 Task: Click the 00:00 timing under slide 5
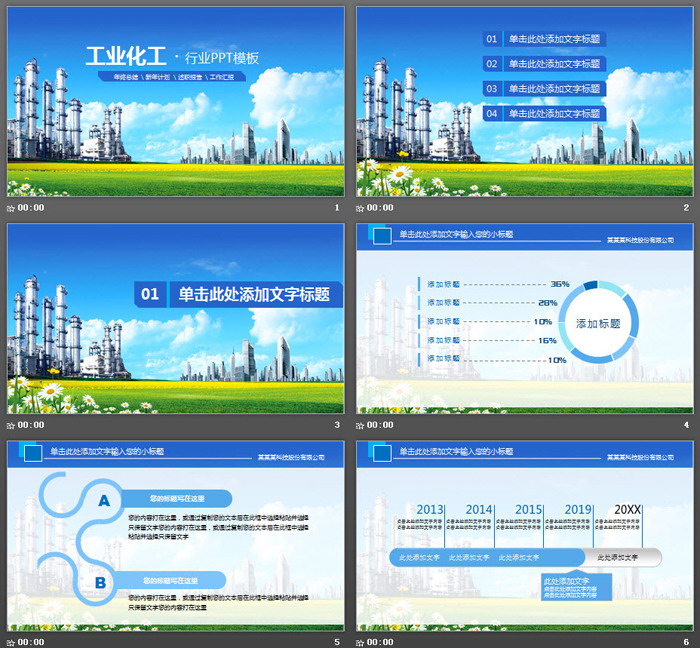click(31, 641)
